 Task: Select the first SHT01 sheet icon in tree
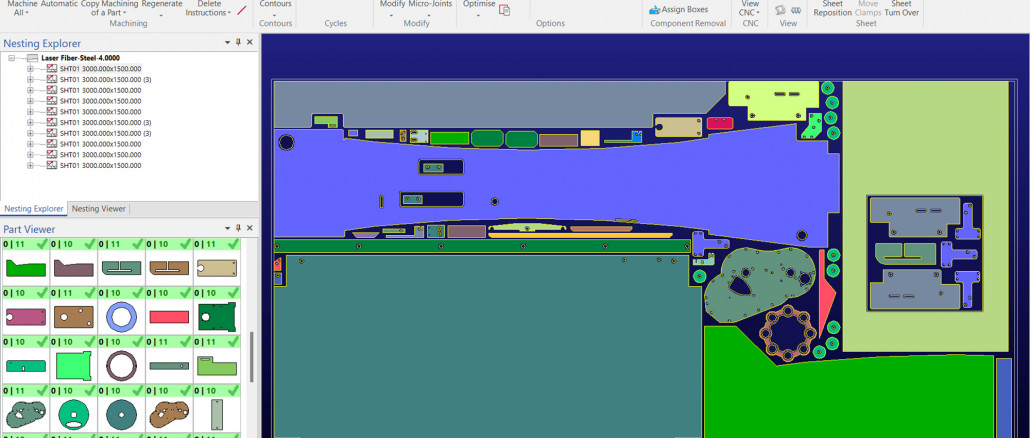(52, 69)
